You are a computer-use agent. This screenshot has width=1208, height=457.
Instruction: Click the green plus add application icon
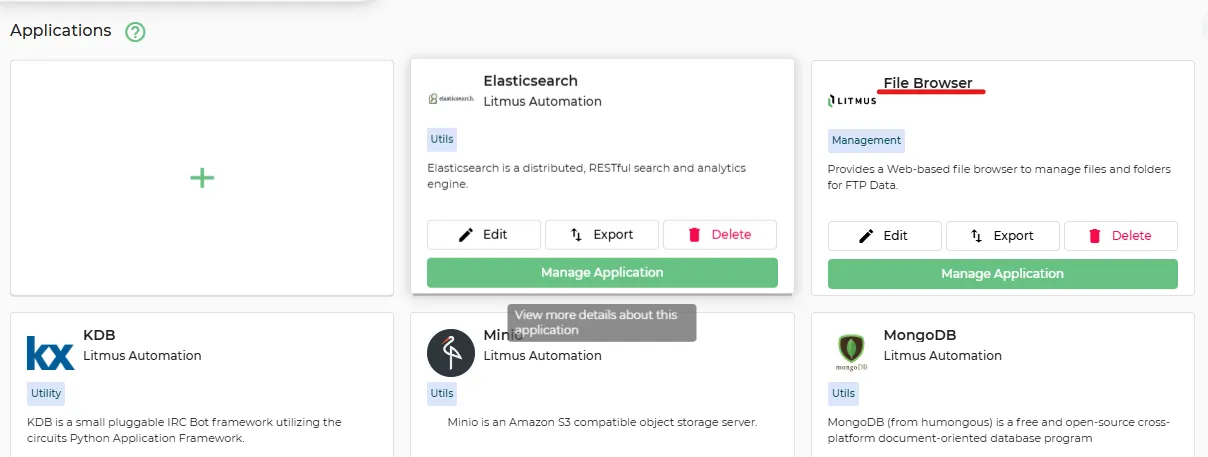coord(202,178)
